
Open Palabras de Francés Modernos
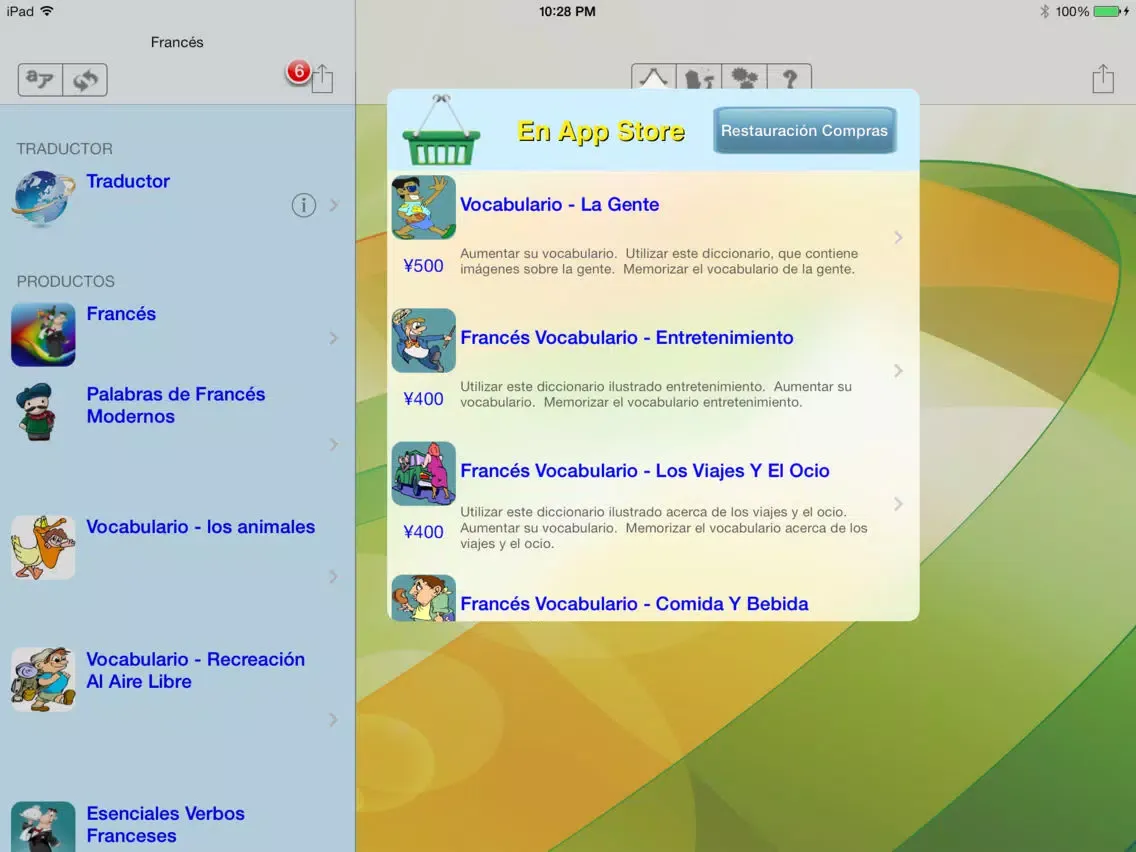click(x=176, y=405)
